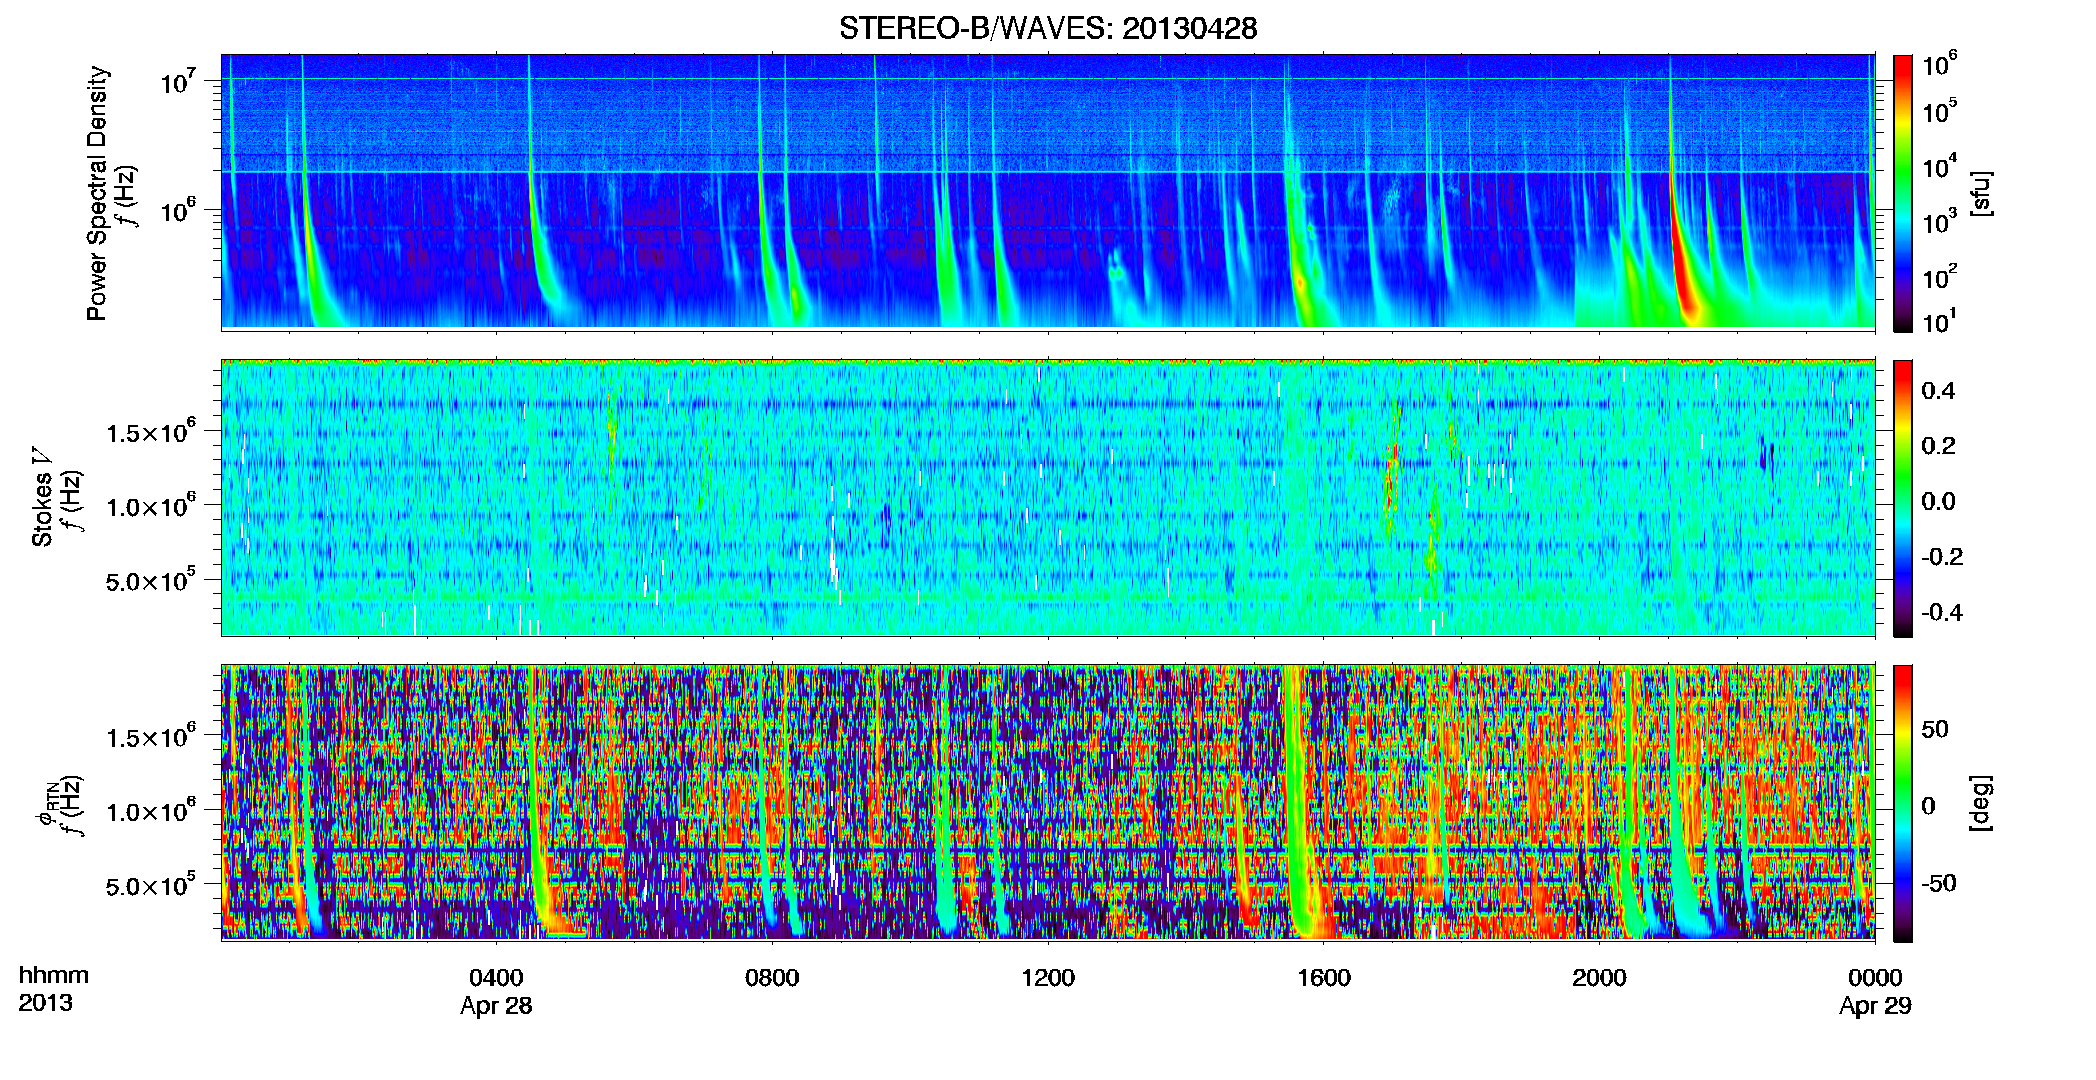Click the 0800 time axis label
Screen dimensions: 2096x1080
(x=772, y=977)
